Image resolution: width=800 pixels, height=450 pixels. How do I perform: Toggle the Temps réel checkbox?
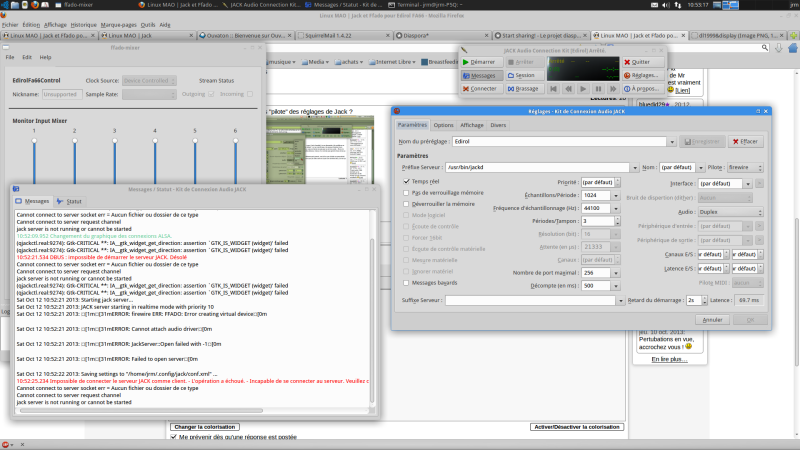pyautogui.click(x=406, y=182)
